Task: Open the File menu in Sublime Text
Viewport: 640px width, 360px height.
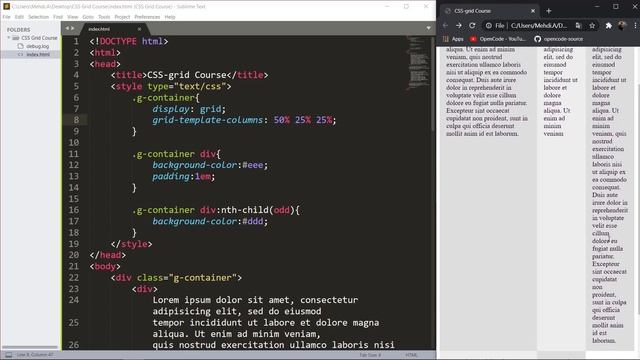Action: (x=6, y=17)
